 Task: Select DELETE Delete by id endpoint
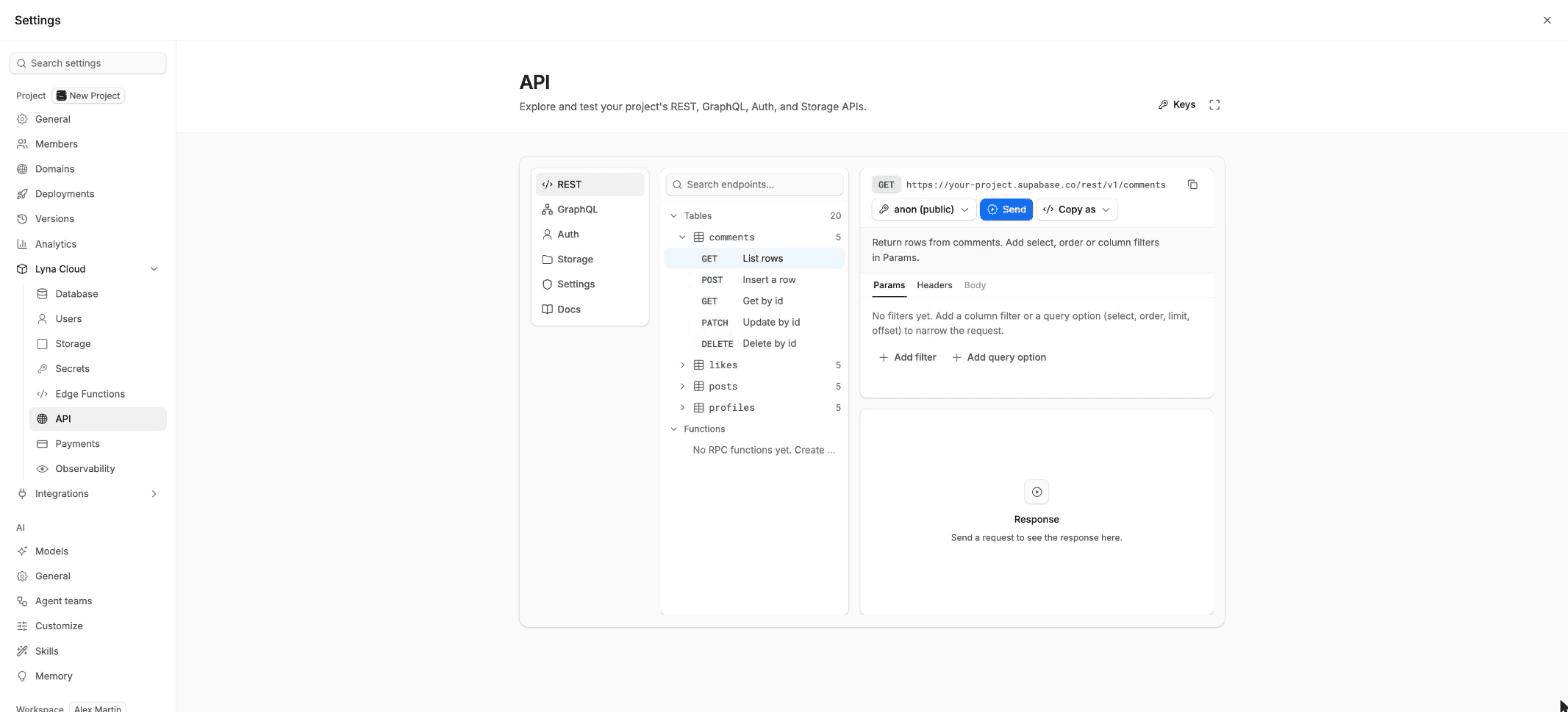point(755,344)
